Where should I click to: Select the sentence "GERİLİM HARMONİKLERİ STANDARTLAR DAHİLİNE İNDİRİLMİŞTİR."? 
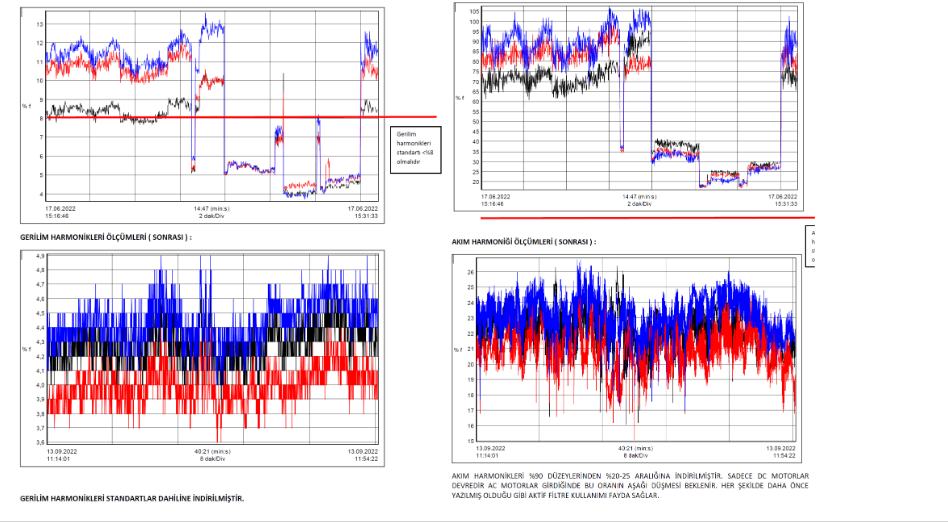tap(132, 499)
